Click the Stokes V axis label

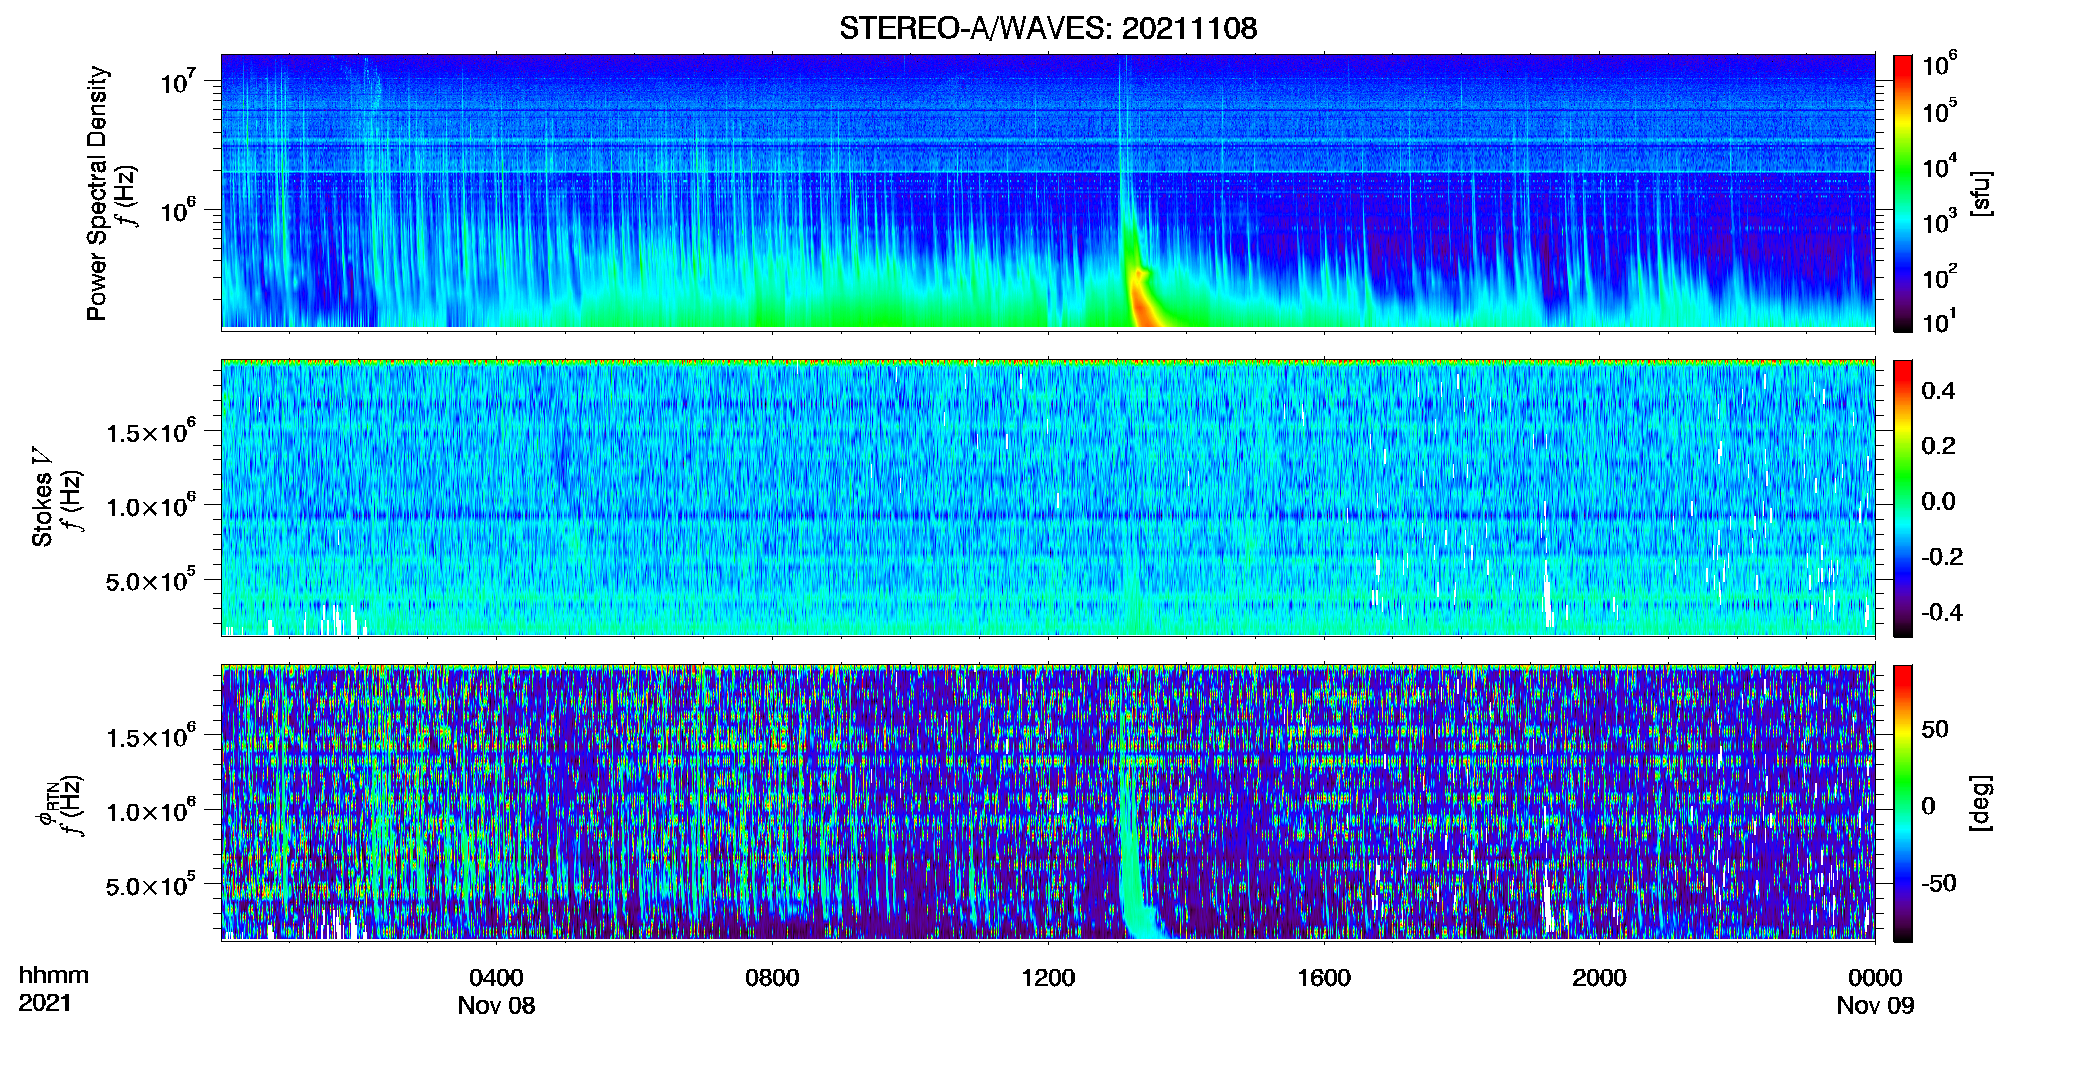point(42,497)
